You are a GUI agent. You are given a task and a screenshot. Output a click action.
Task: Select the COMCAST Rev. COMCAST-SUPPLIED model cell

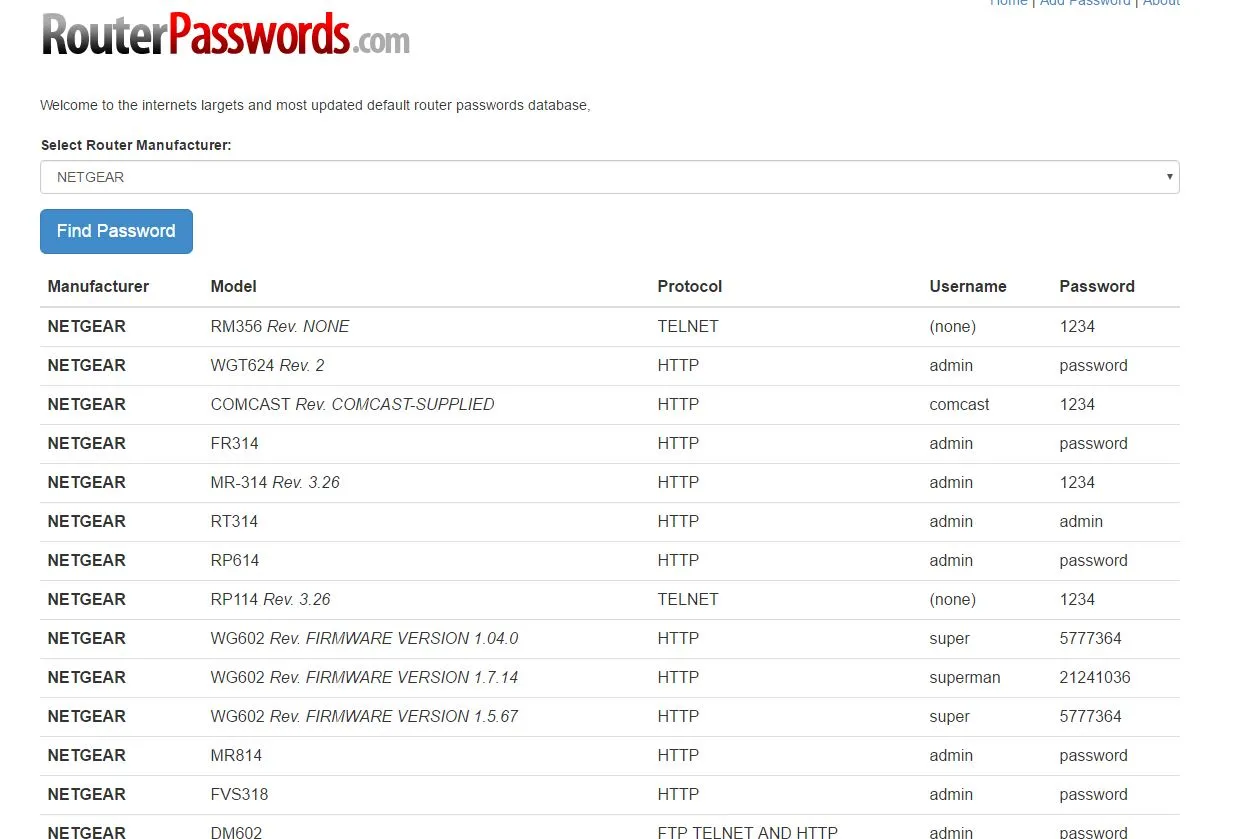(x=352, y=404)
